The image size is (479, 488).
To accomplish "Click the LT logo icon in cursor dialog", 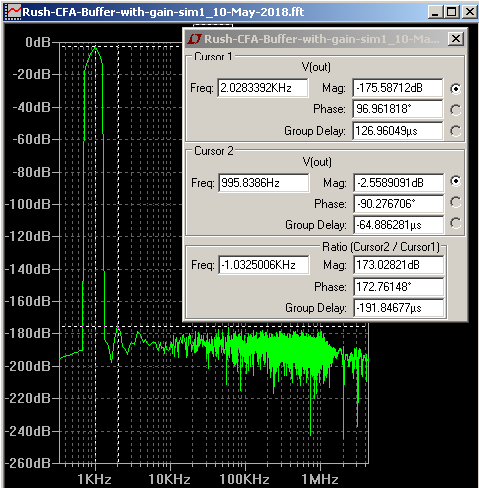I will [194, 39].
